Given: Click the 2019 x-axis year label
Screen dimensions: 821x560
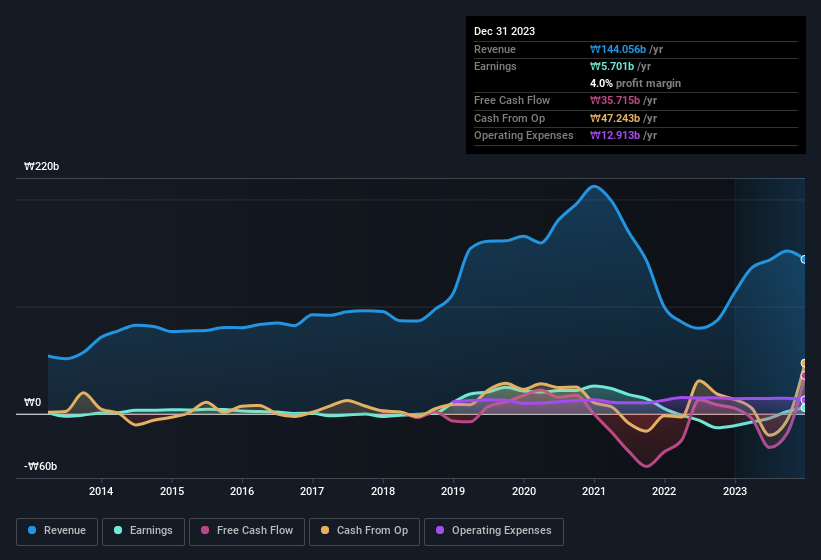Looking at the screenshot, I should 453,491.
